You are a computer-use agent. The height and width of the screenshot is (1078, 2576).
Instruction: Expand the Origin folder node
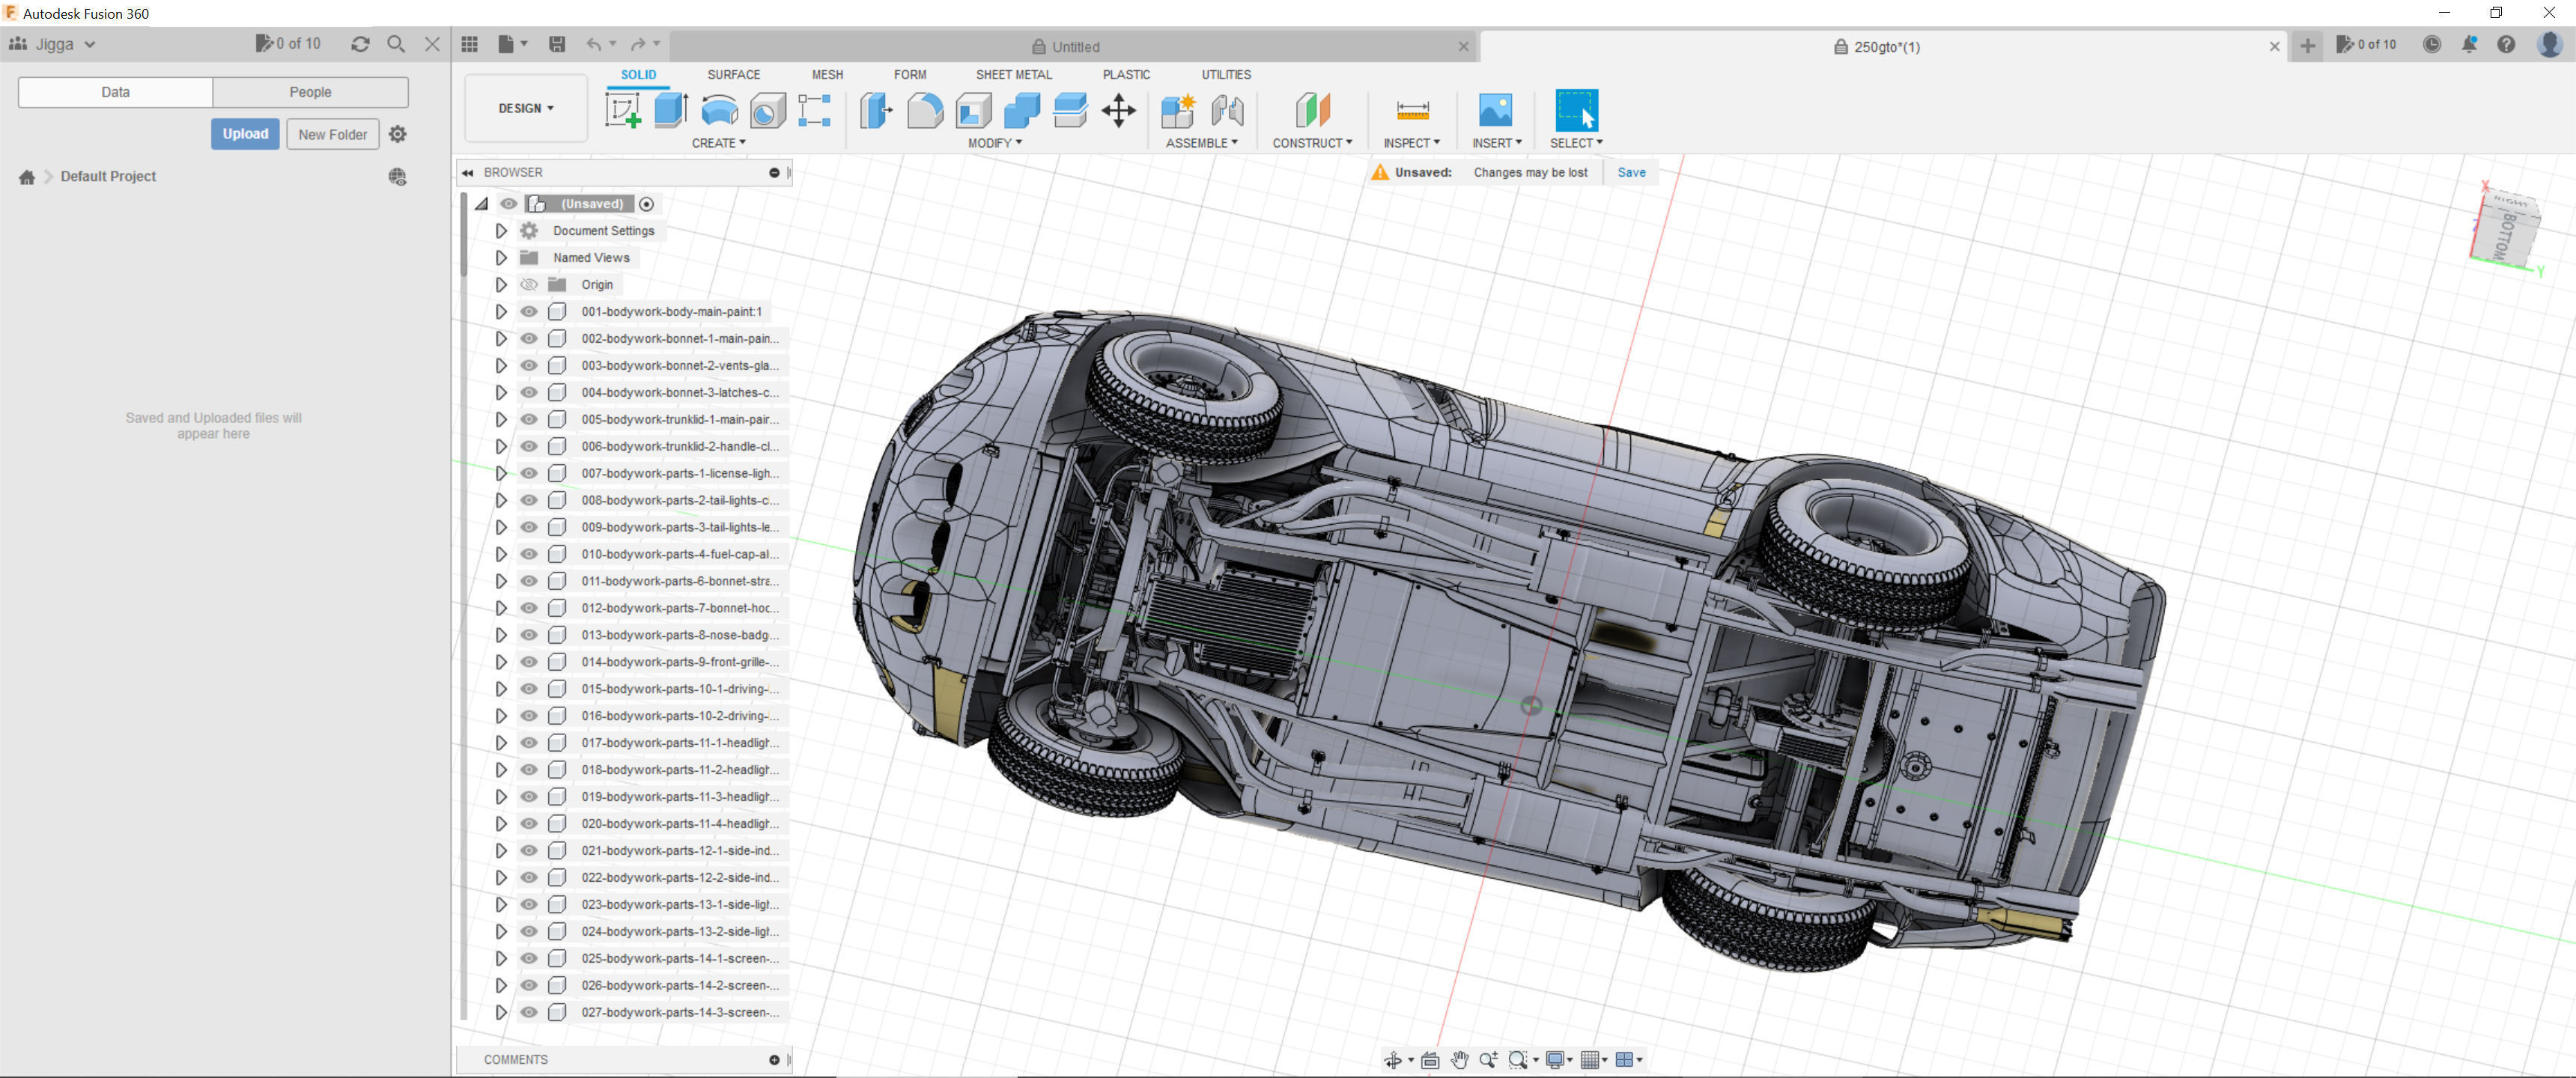coord(501,285)
